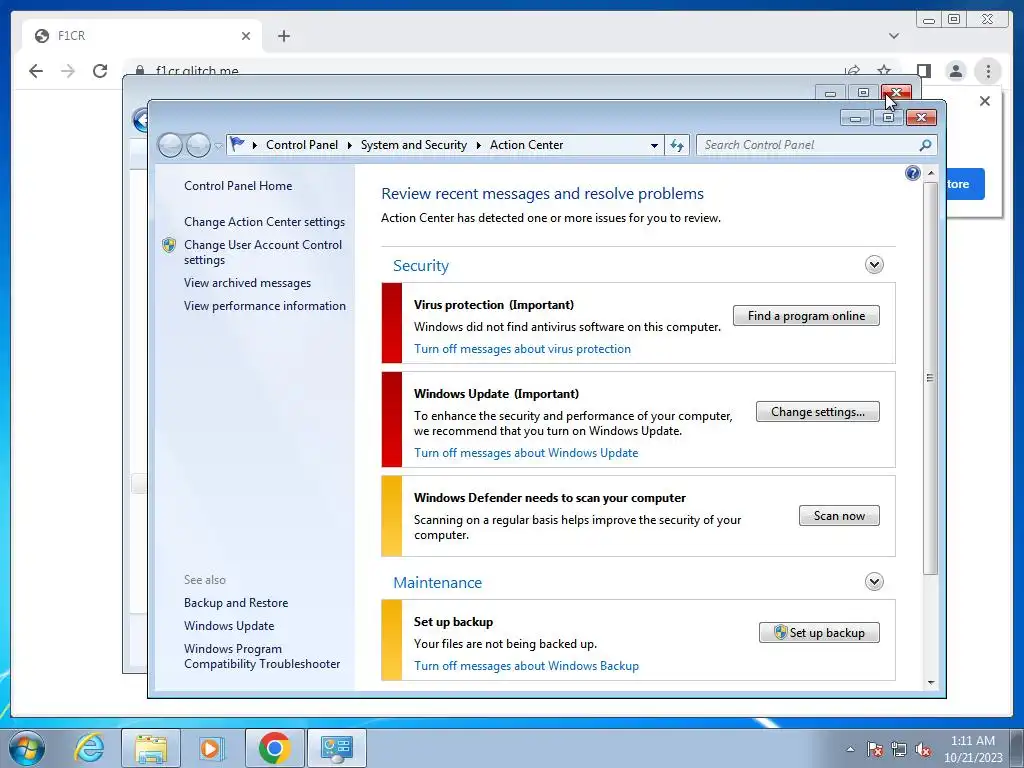Image resolution: width=1024 pixels, height=768 pixels.
Task: Open the Windows Start orb
Action: pos(27,748)
